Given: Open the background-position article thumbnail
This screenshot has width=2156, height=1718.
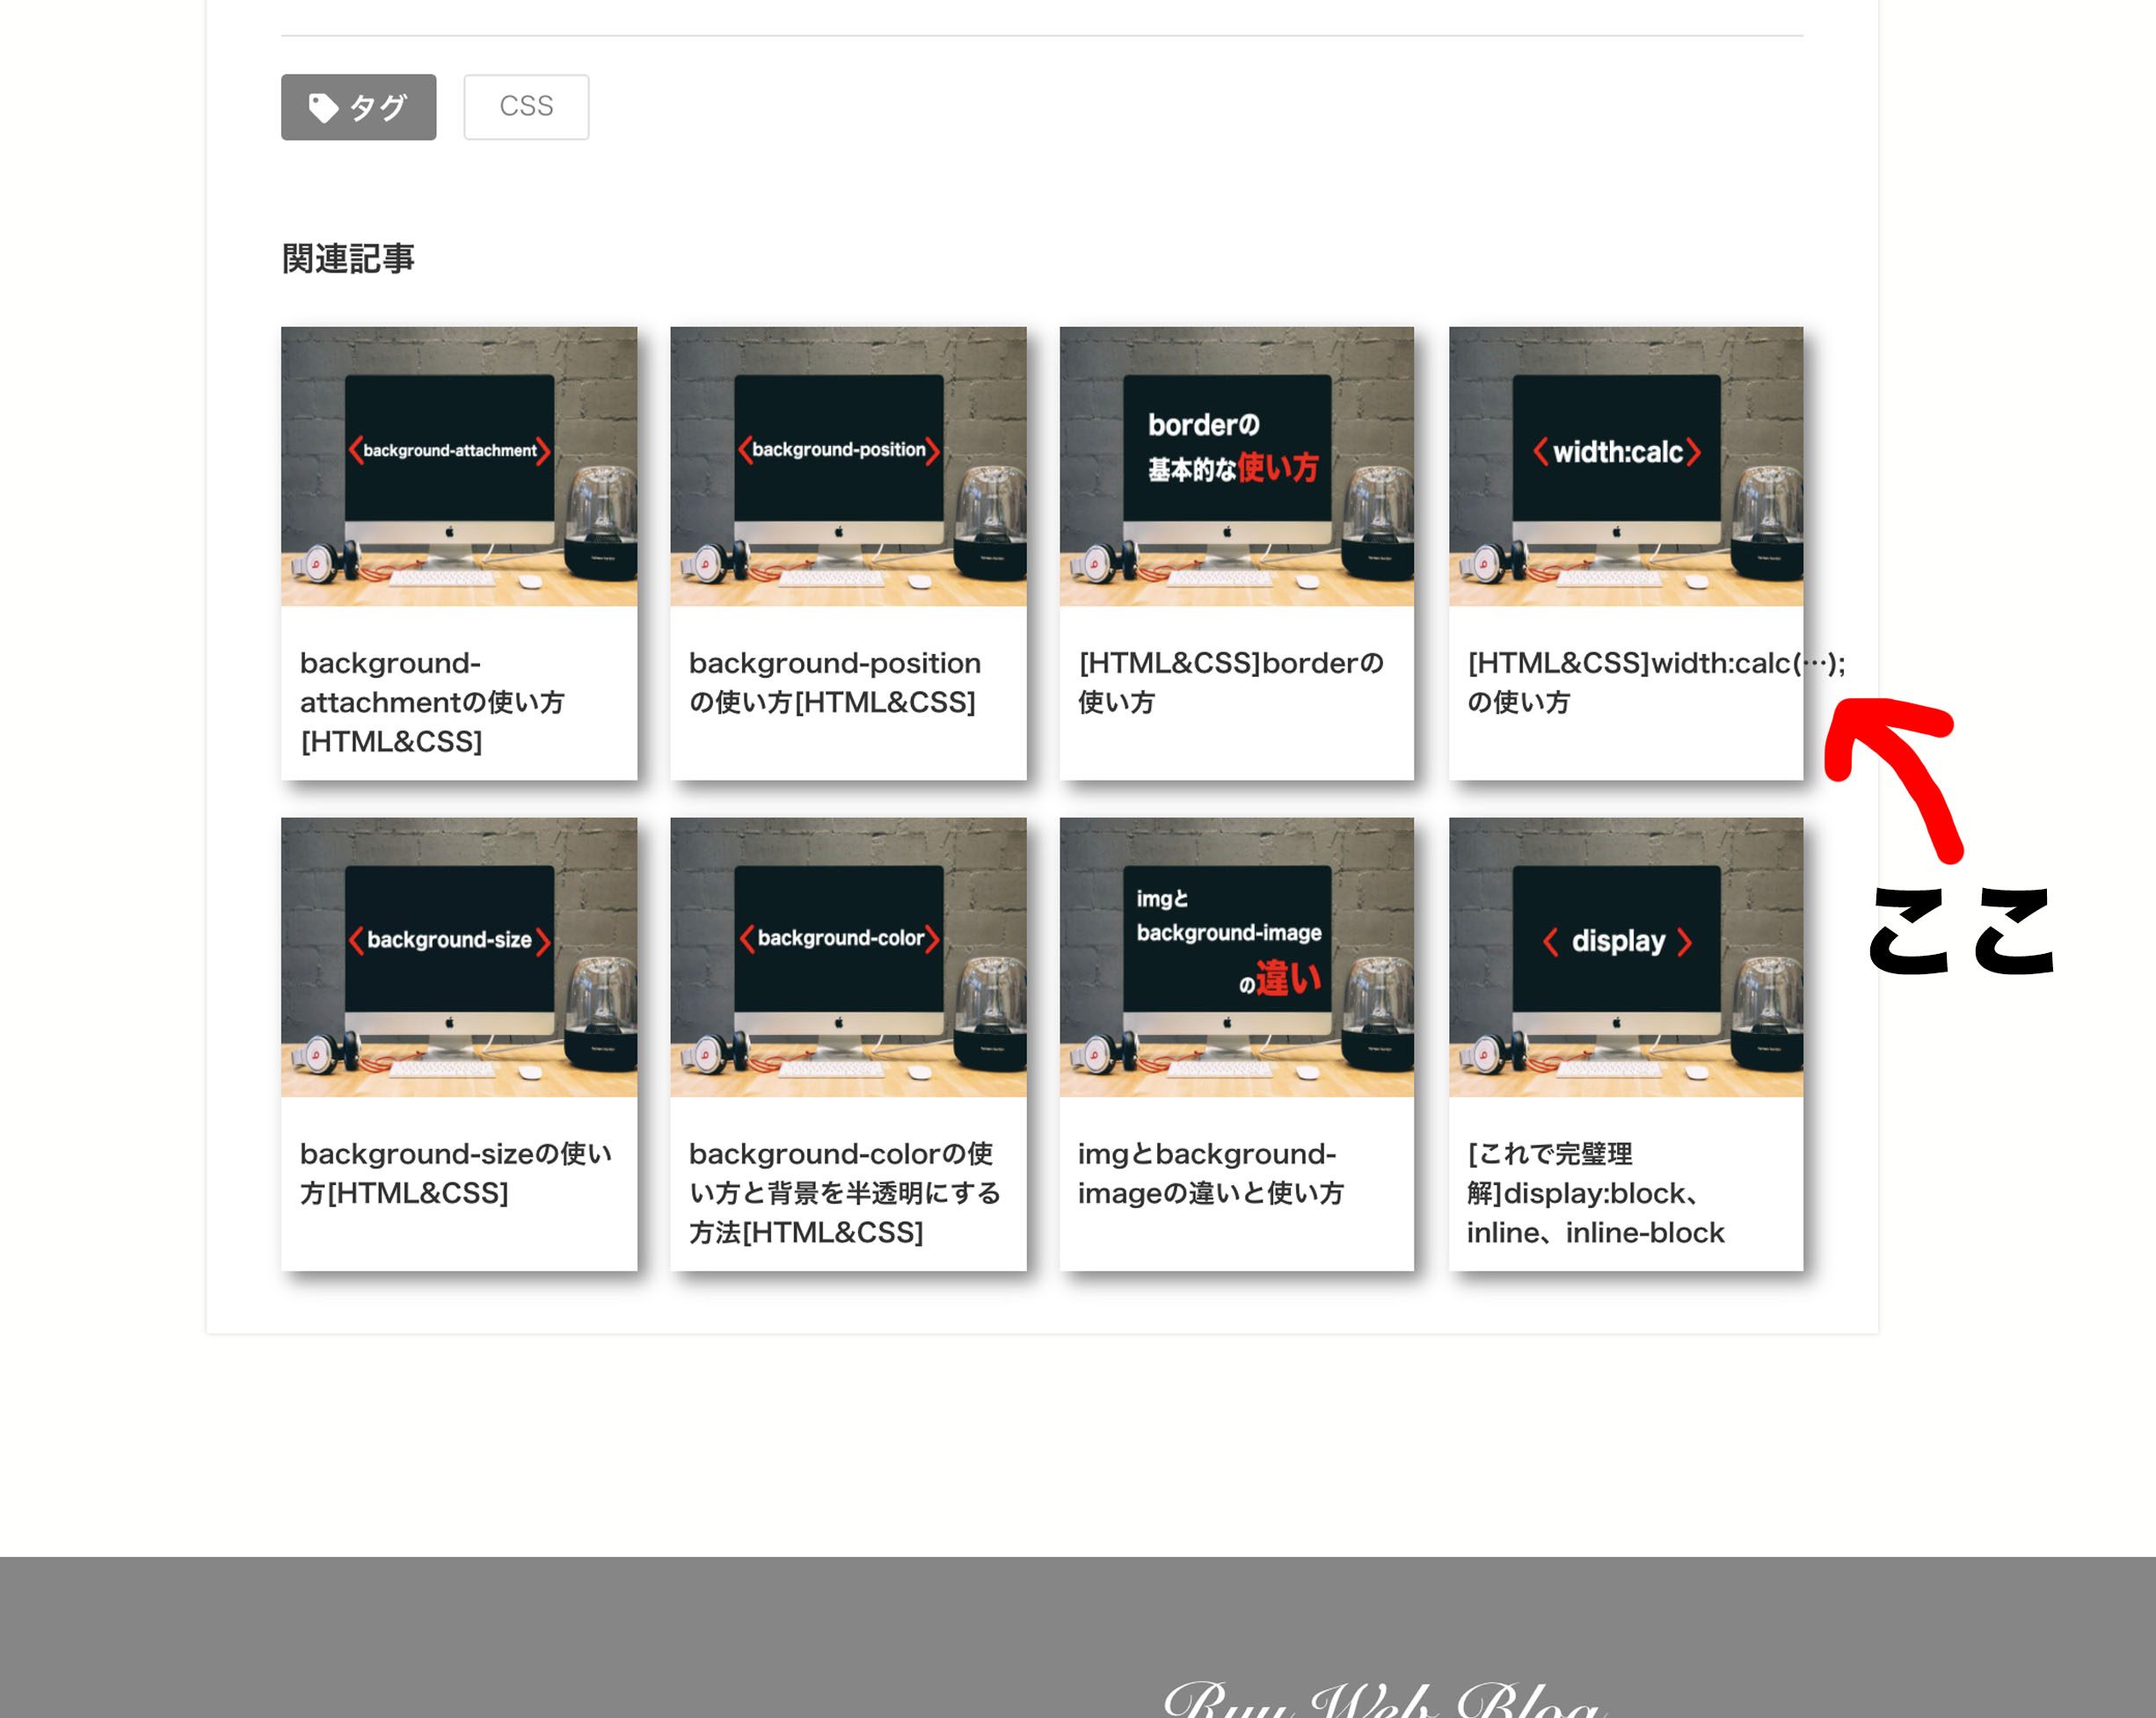Looking at the screenshot, I should (x=848, y=466).
